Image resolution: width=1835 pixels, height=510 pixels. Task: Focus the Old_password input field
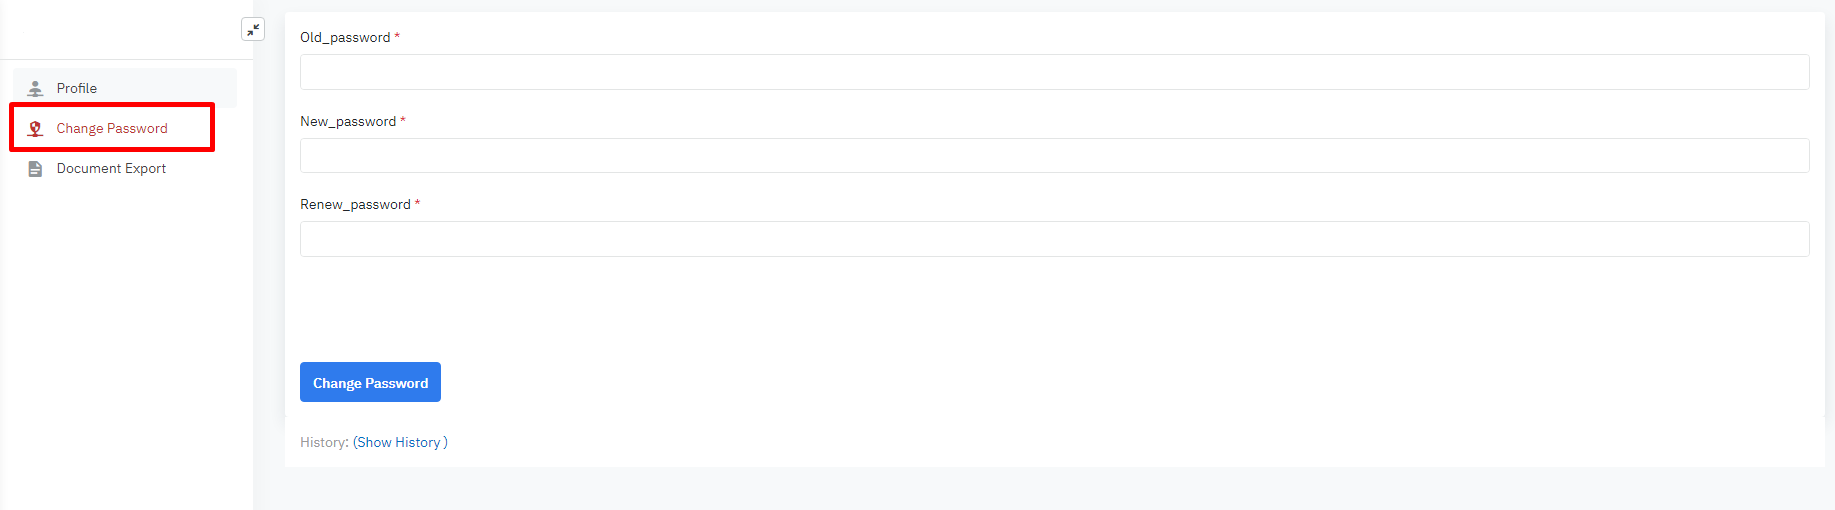tap(1054, 72)
